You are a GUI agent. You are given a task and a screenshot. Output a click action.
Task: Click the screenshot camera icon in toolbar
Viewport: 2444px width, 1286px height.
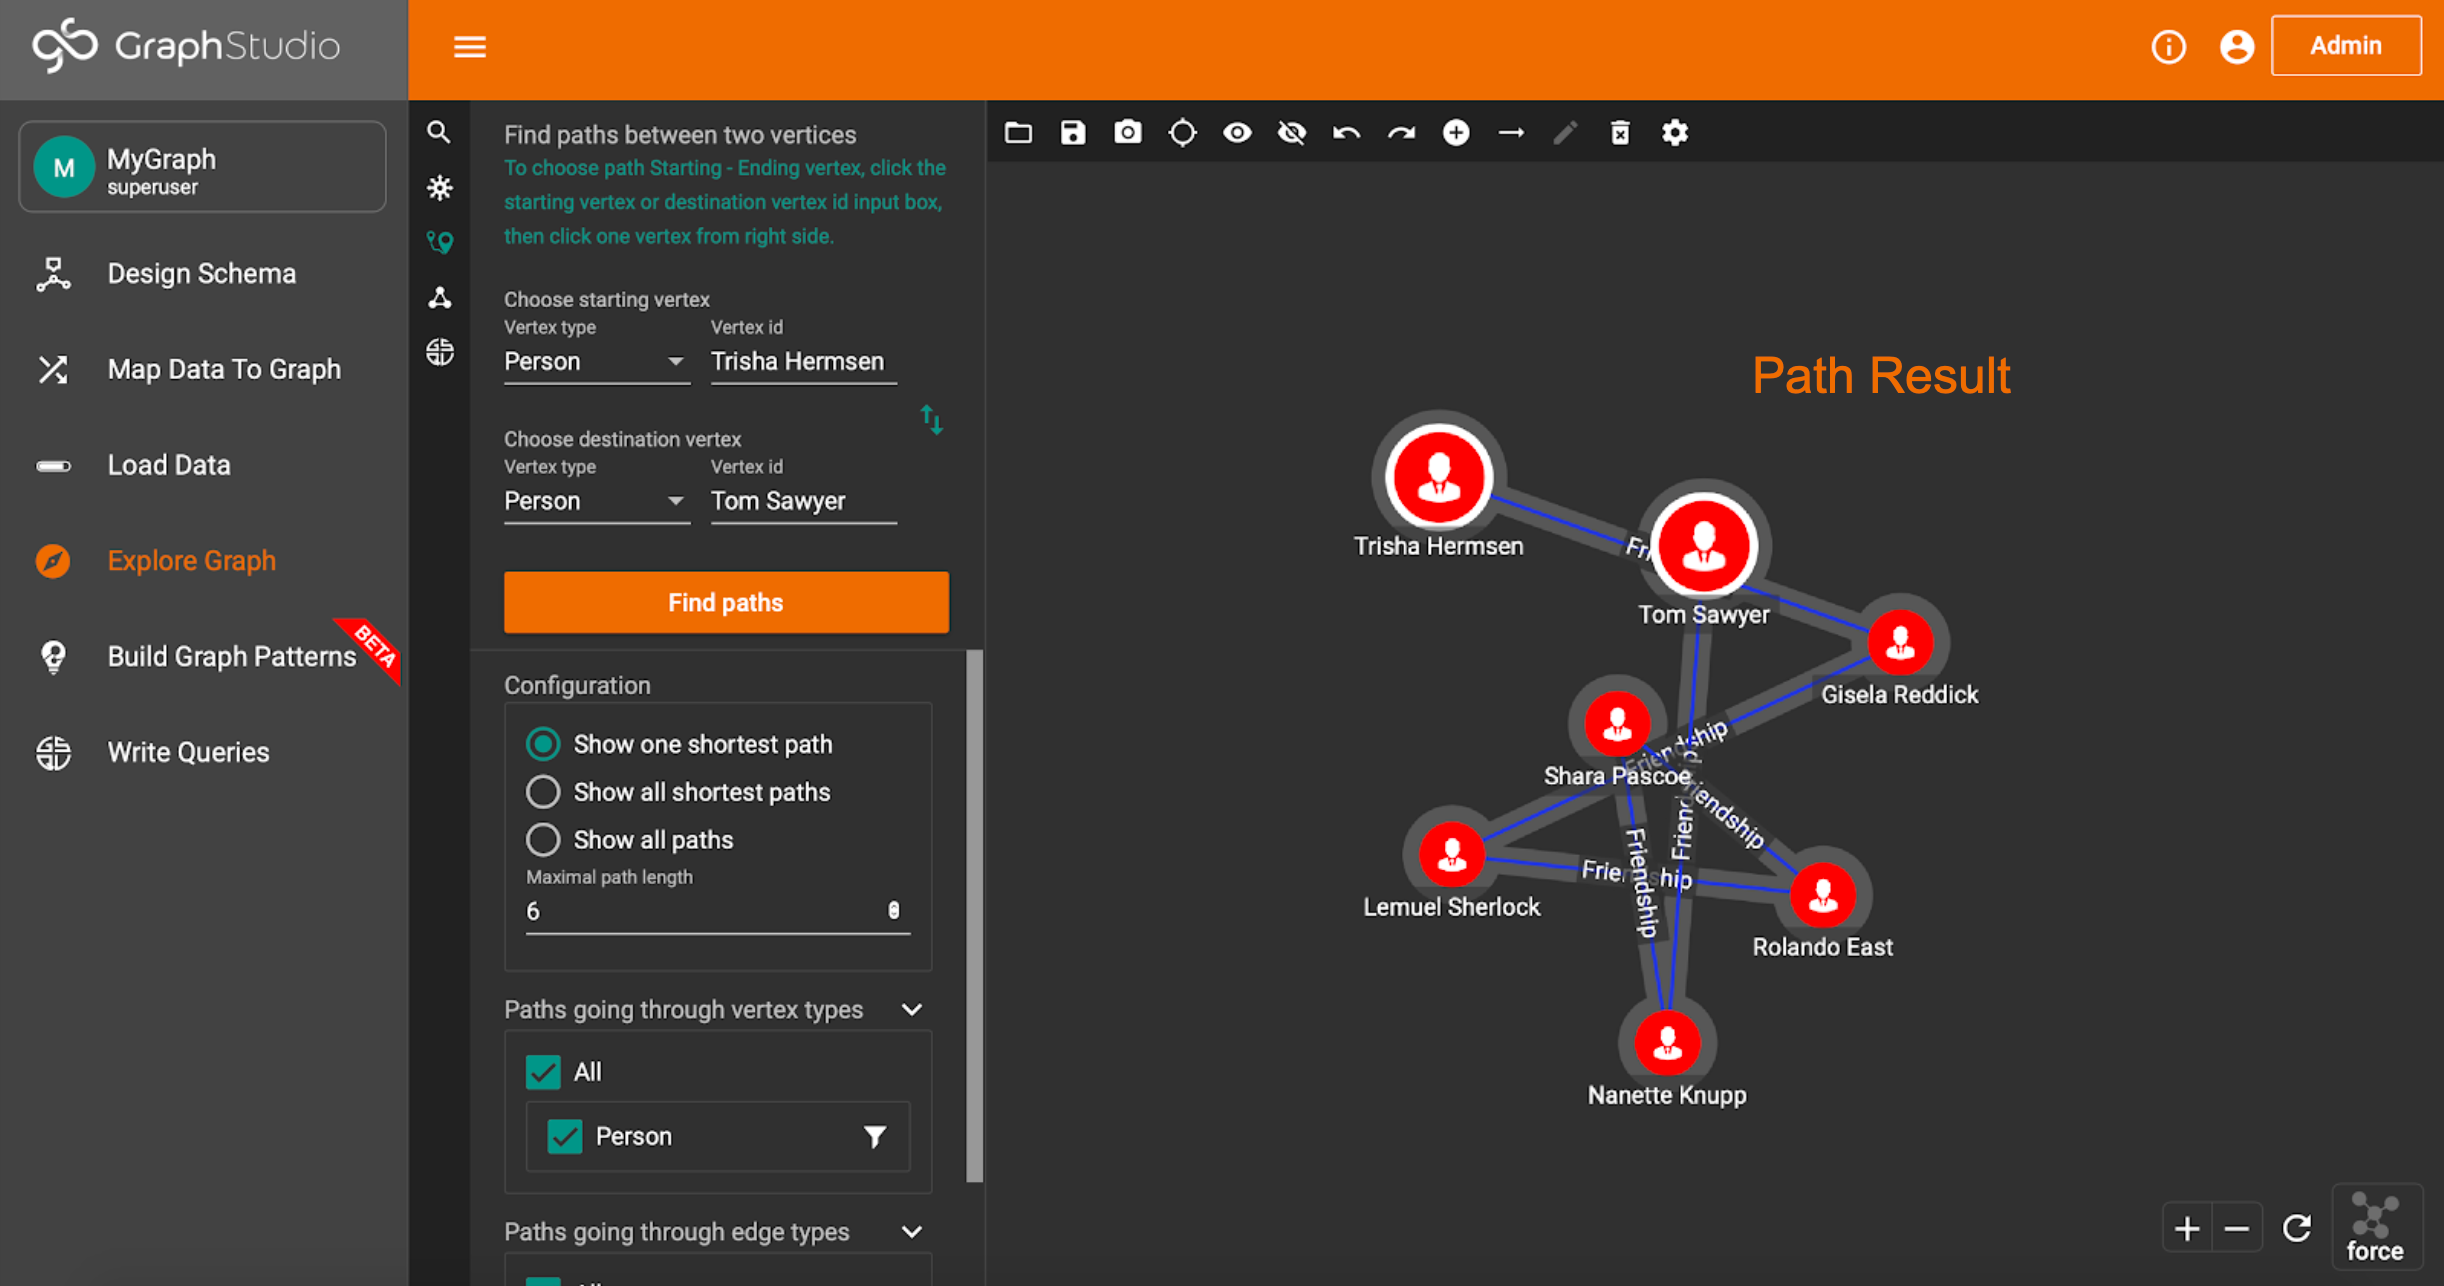click(1127, 133)
